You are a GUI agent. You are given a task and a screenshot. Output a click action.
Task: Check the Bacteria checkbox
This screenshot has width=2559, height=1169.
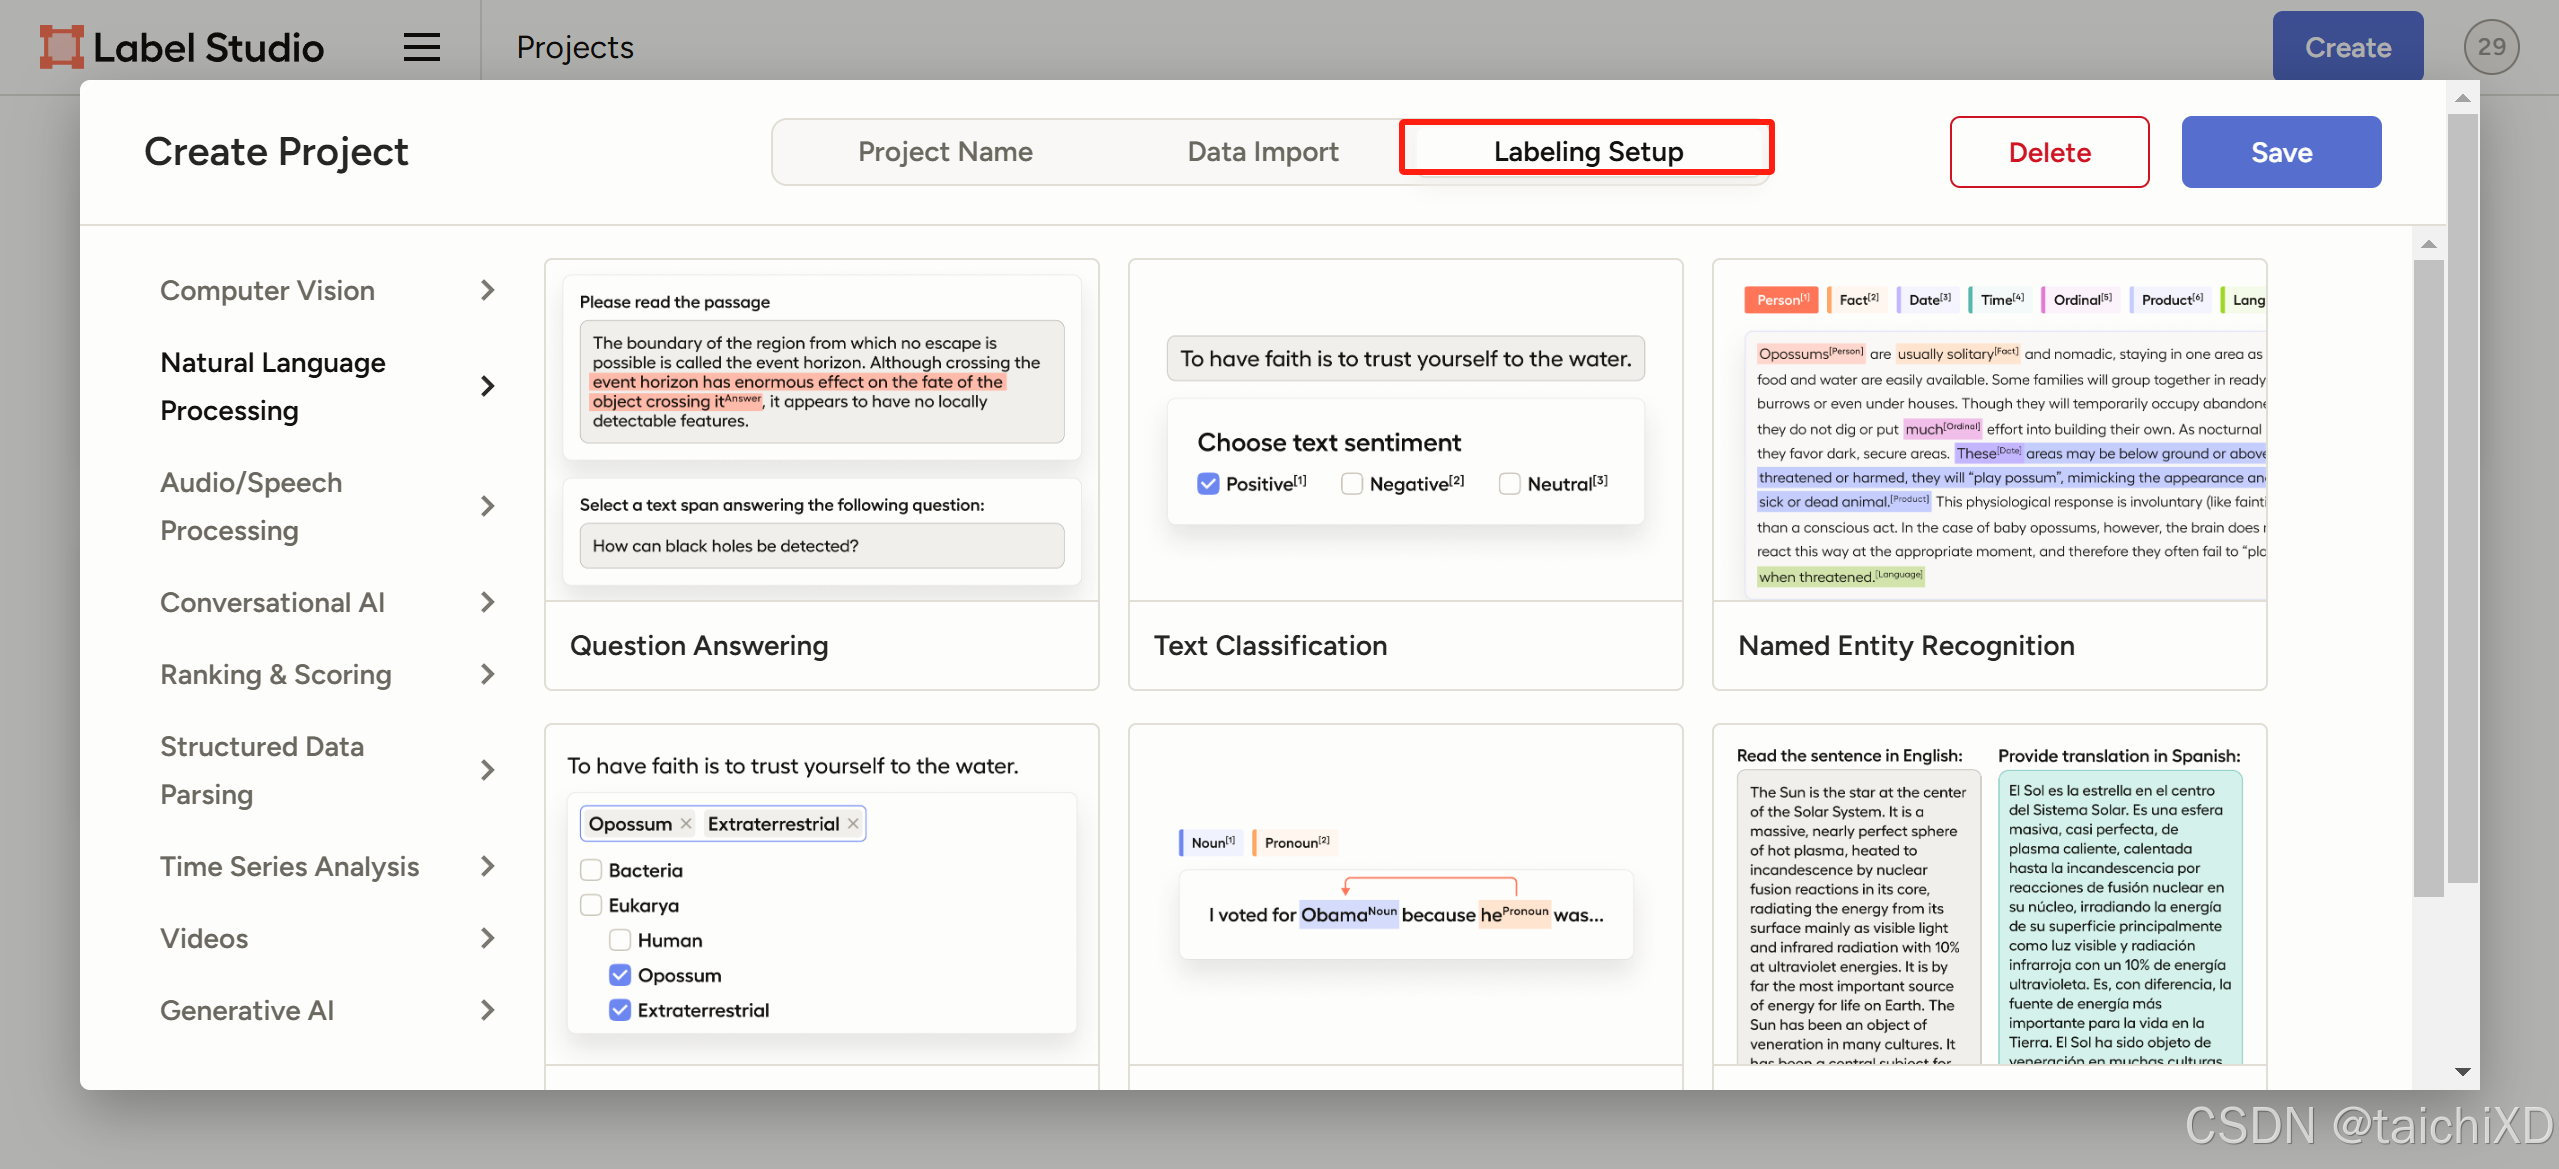click(591, 870)
